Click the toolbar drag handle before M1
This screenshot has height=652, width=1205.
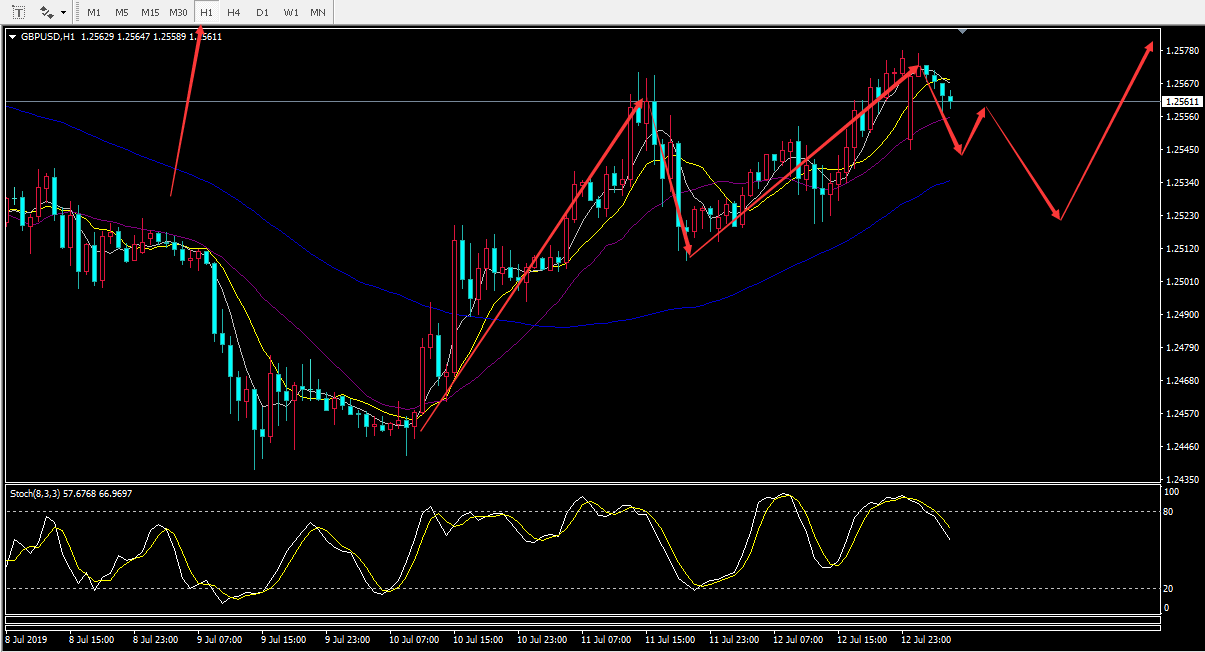tap(79, 12)
